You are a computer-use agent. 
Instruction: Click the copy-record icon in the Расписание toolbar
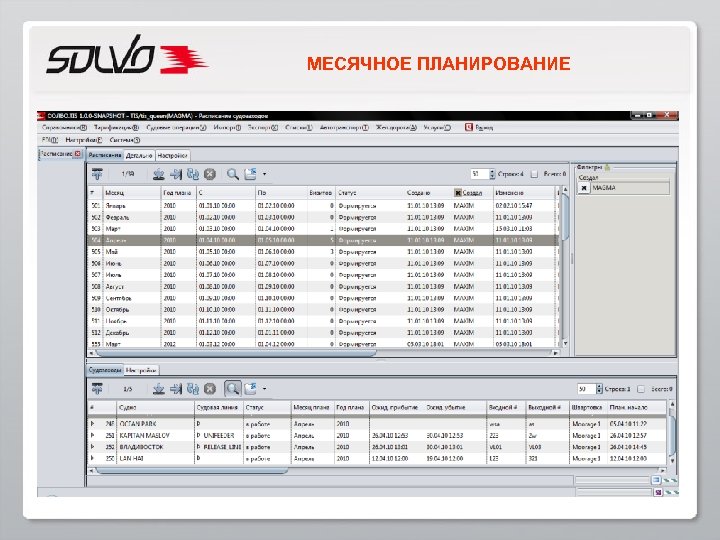tap(193, 174)
